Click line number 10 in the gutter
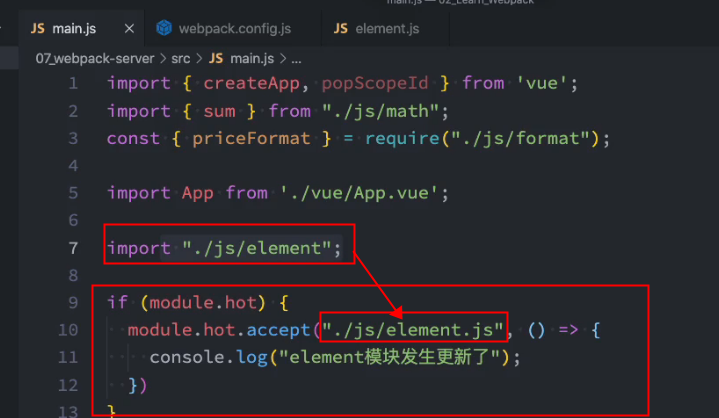 coord(68,330)
